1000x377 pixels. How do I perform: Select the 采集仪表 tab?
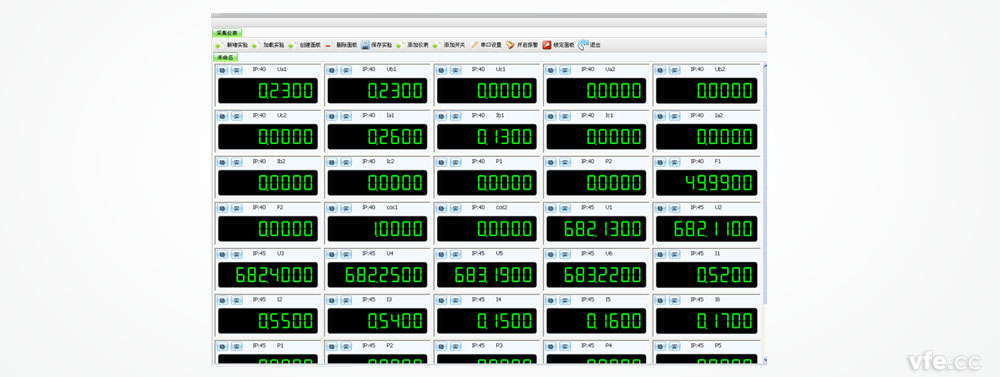[x=226, y=33]
